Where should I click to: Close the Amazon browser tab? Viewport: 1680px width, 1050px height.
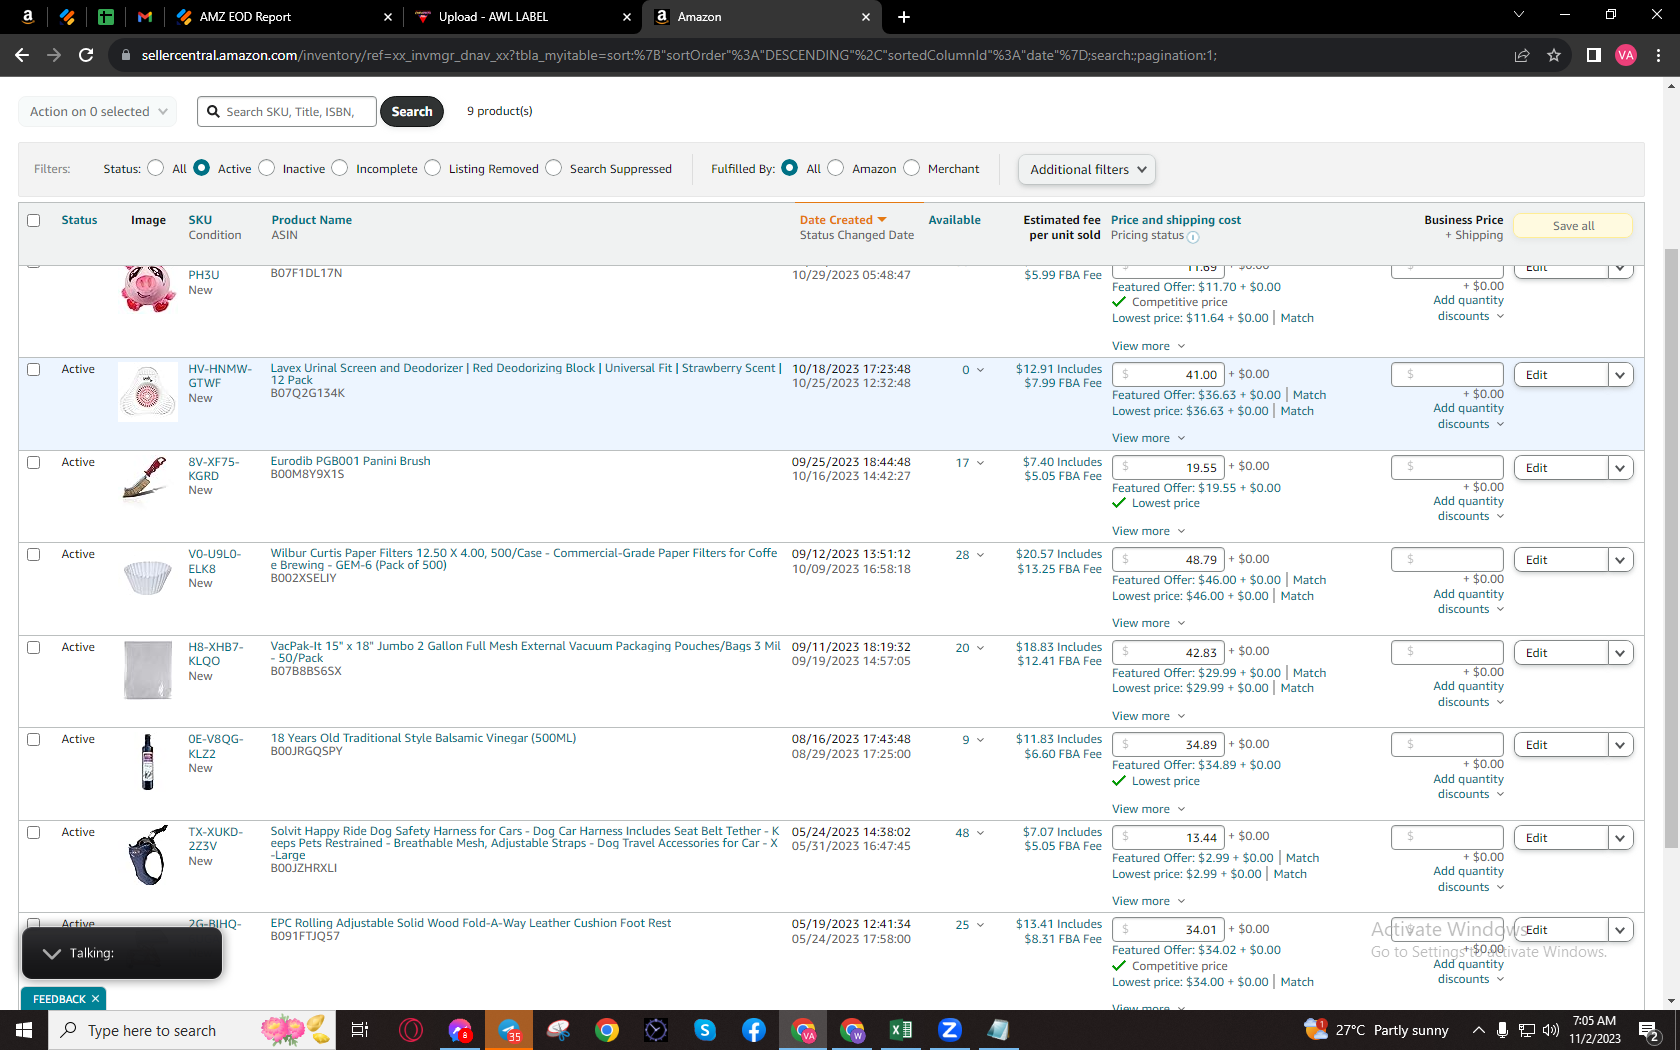pyautogui.click(x=866, y=17)
